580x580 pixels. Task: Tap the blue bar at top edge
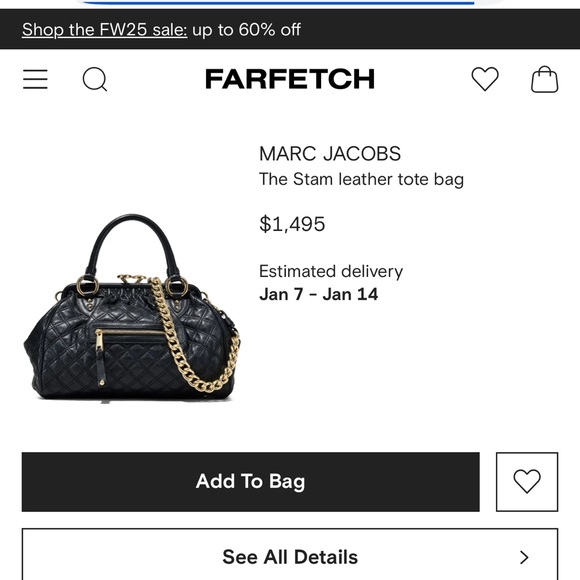coord(277,2)
